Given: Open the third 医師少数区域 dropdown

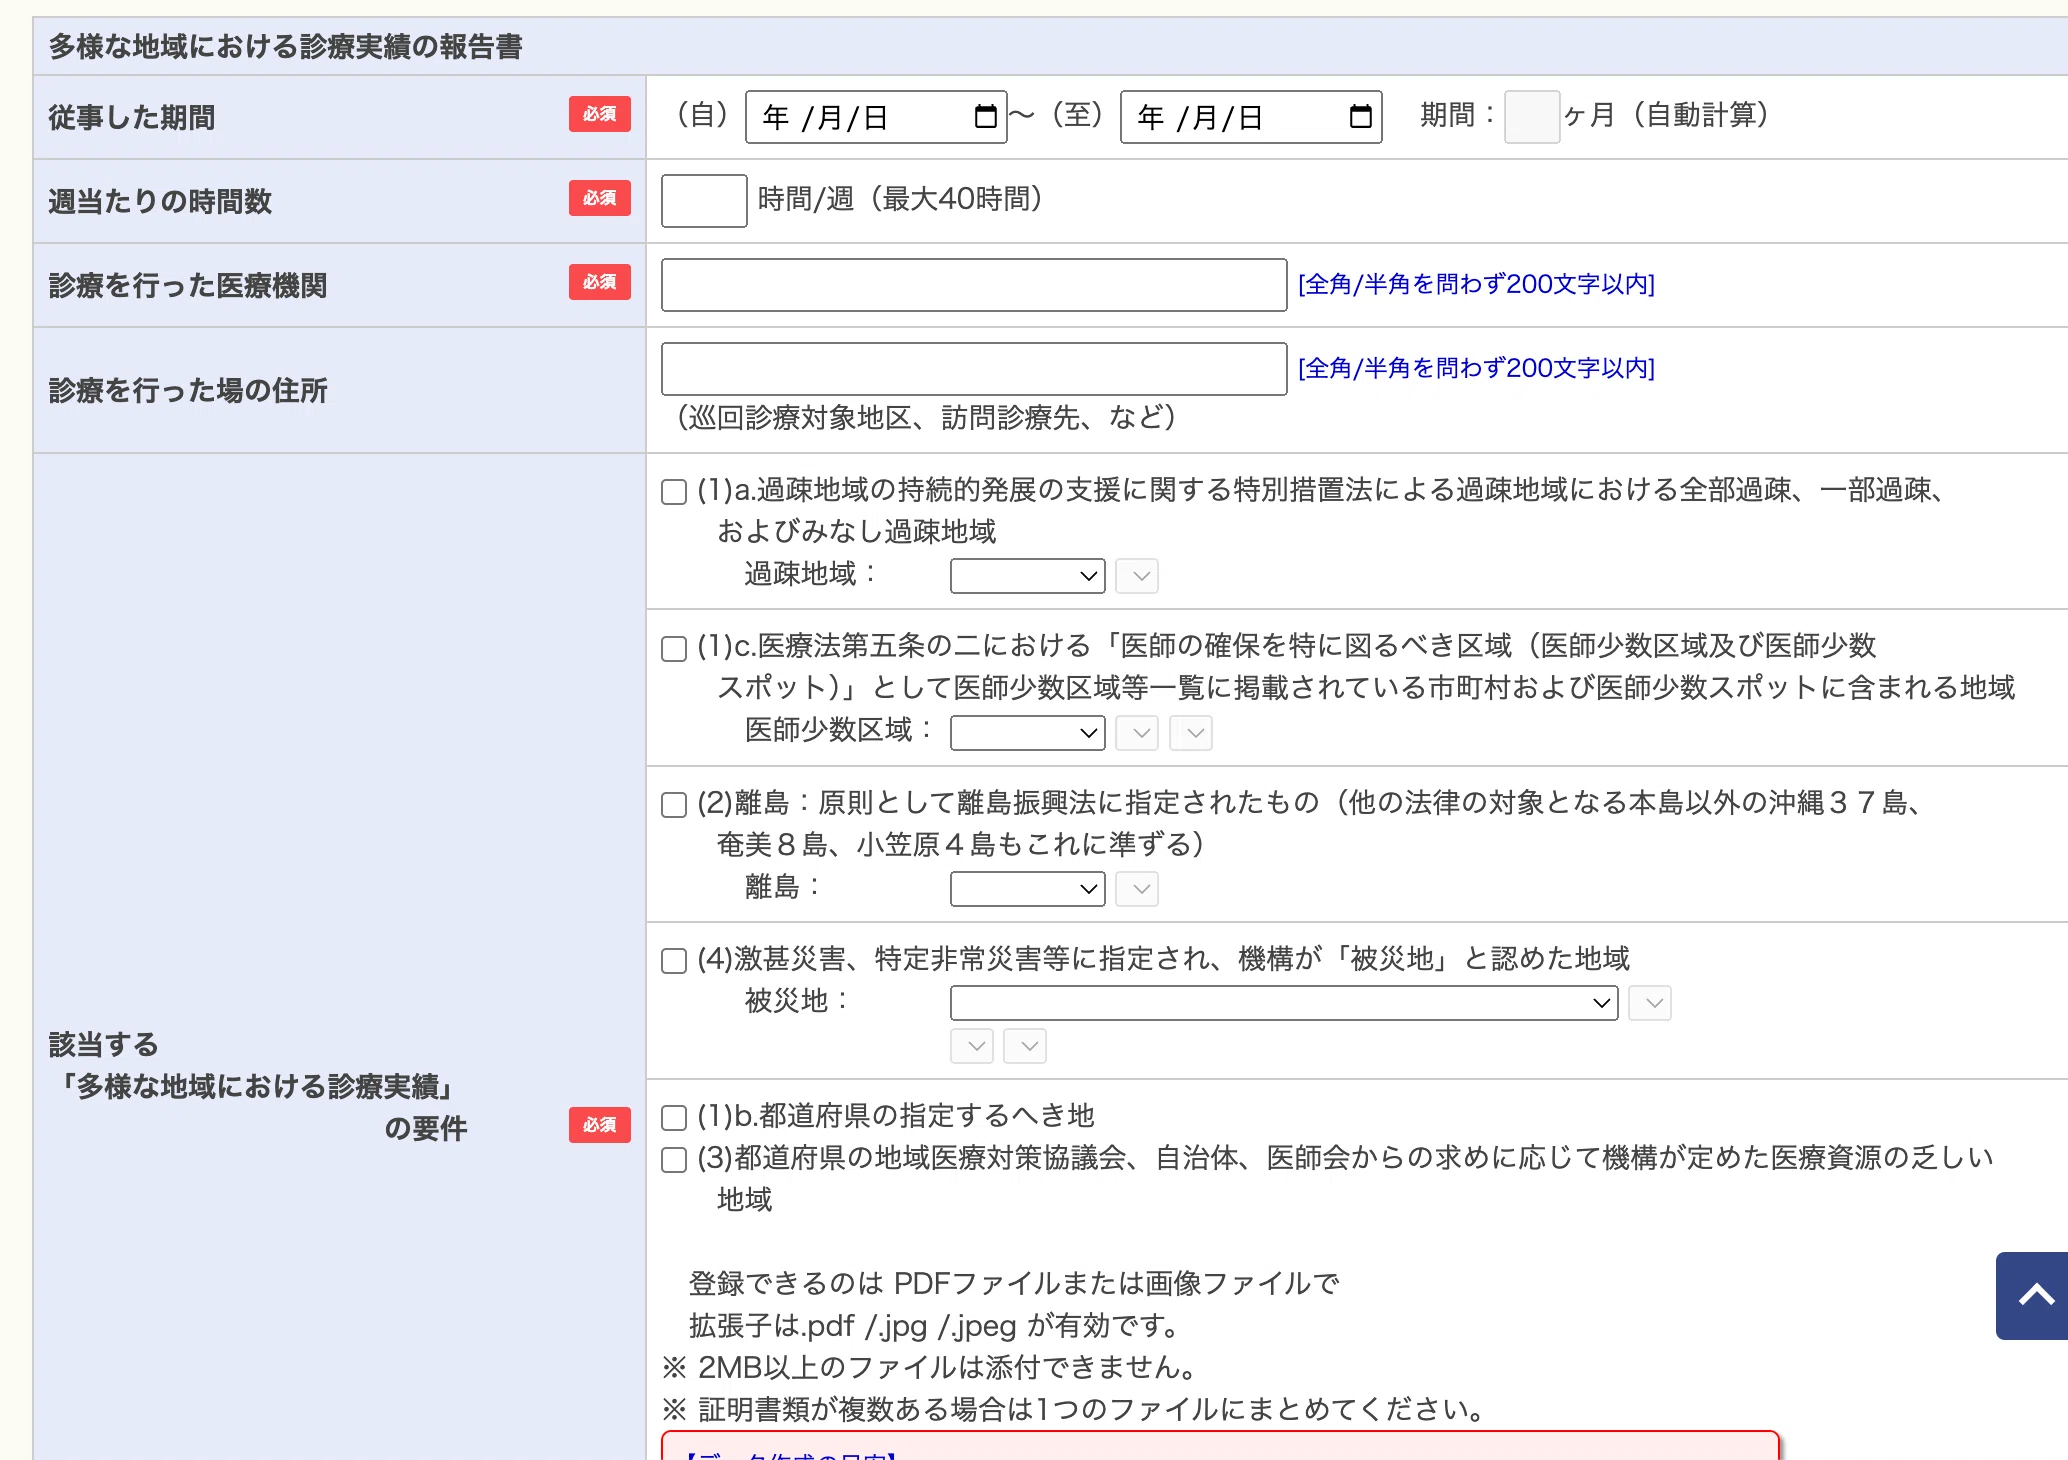Looking at the screenshot, I should (1191, 733).
